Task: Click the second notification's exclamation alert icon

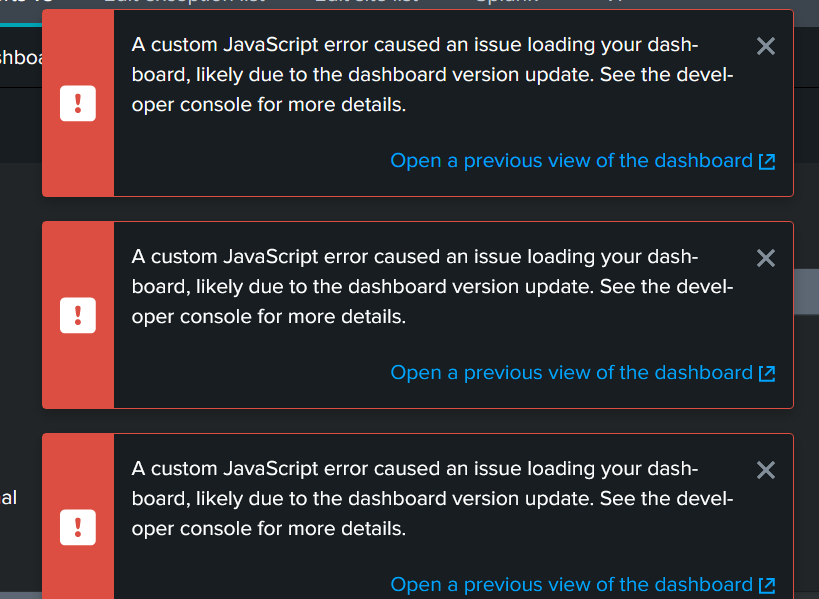Action: 78,315
